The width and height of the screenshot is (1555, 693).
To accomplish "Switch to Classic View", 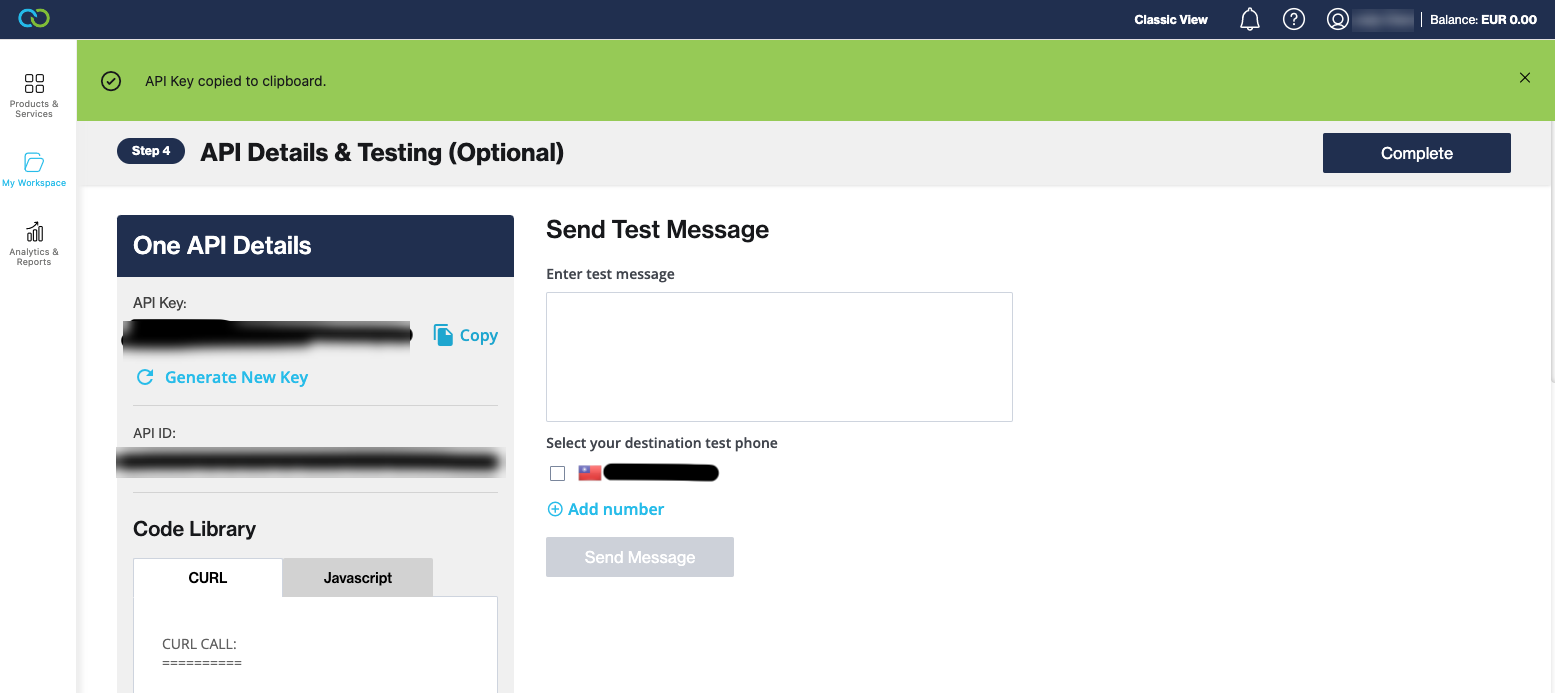I will coord(1171,19).
